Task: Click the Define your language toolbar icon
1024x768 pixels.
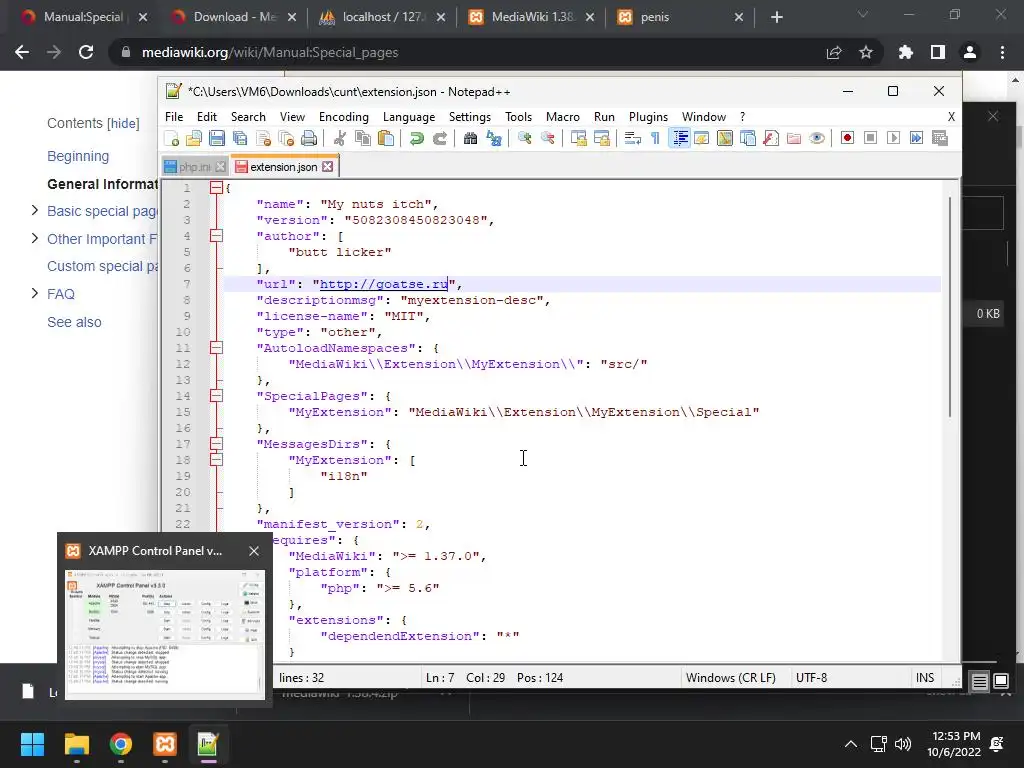Action: pyautogui.click(x=701, y=138)
